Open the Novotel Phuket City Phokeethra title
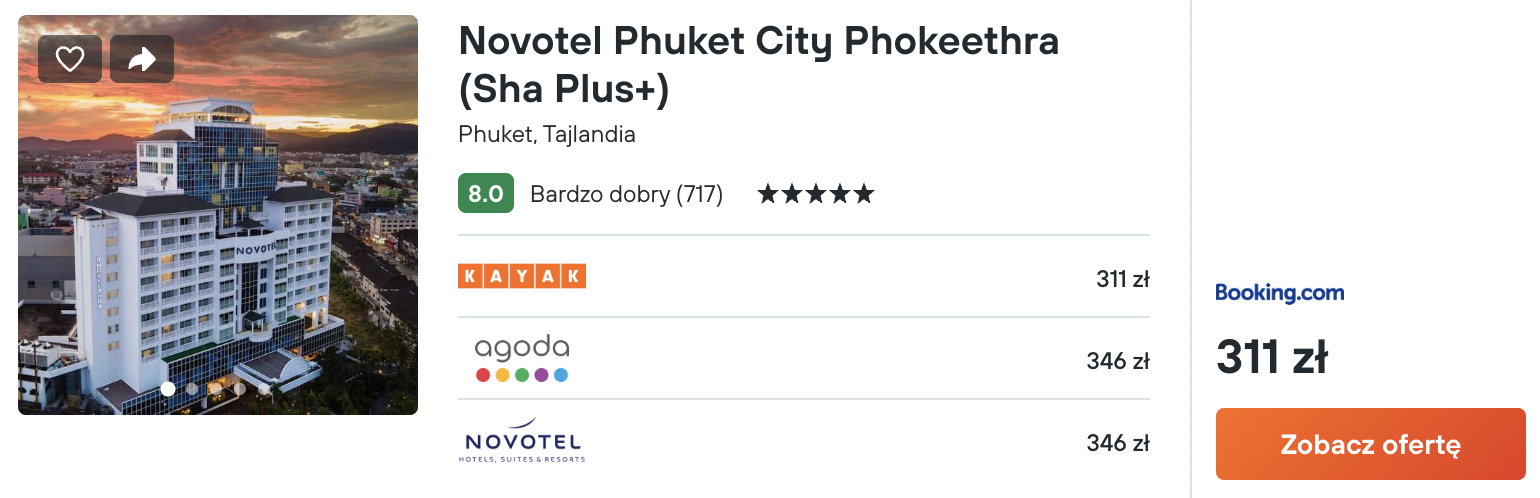 (x=759, y=65)
